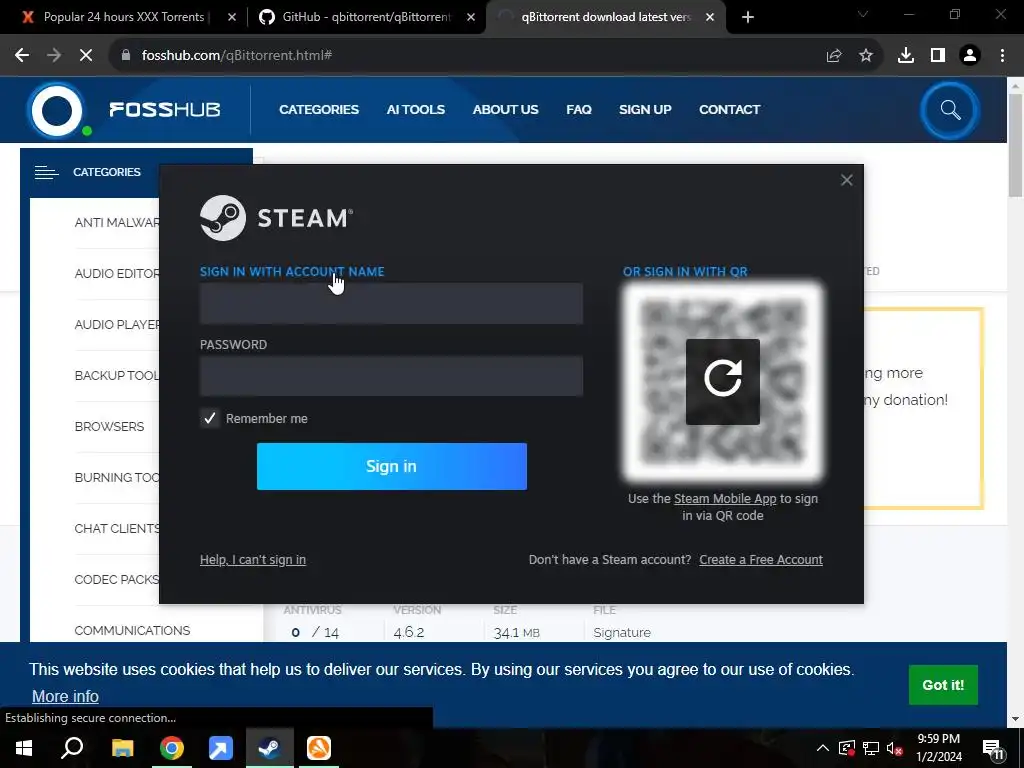The height and width of the screenshot is (768, 1024).
Task: Close the Steam sign-in dialog
Action: 846,180
